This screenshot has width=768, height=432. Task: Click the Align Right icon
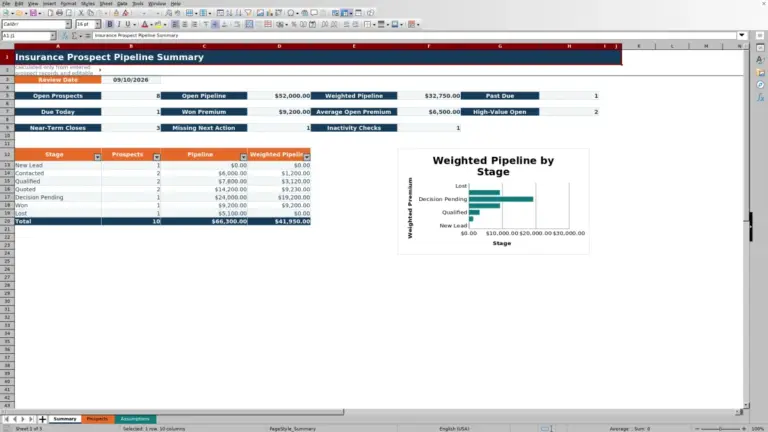[194, 24]
